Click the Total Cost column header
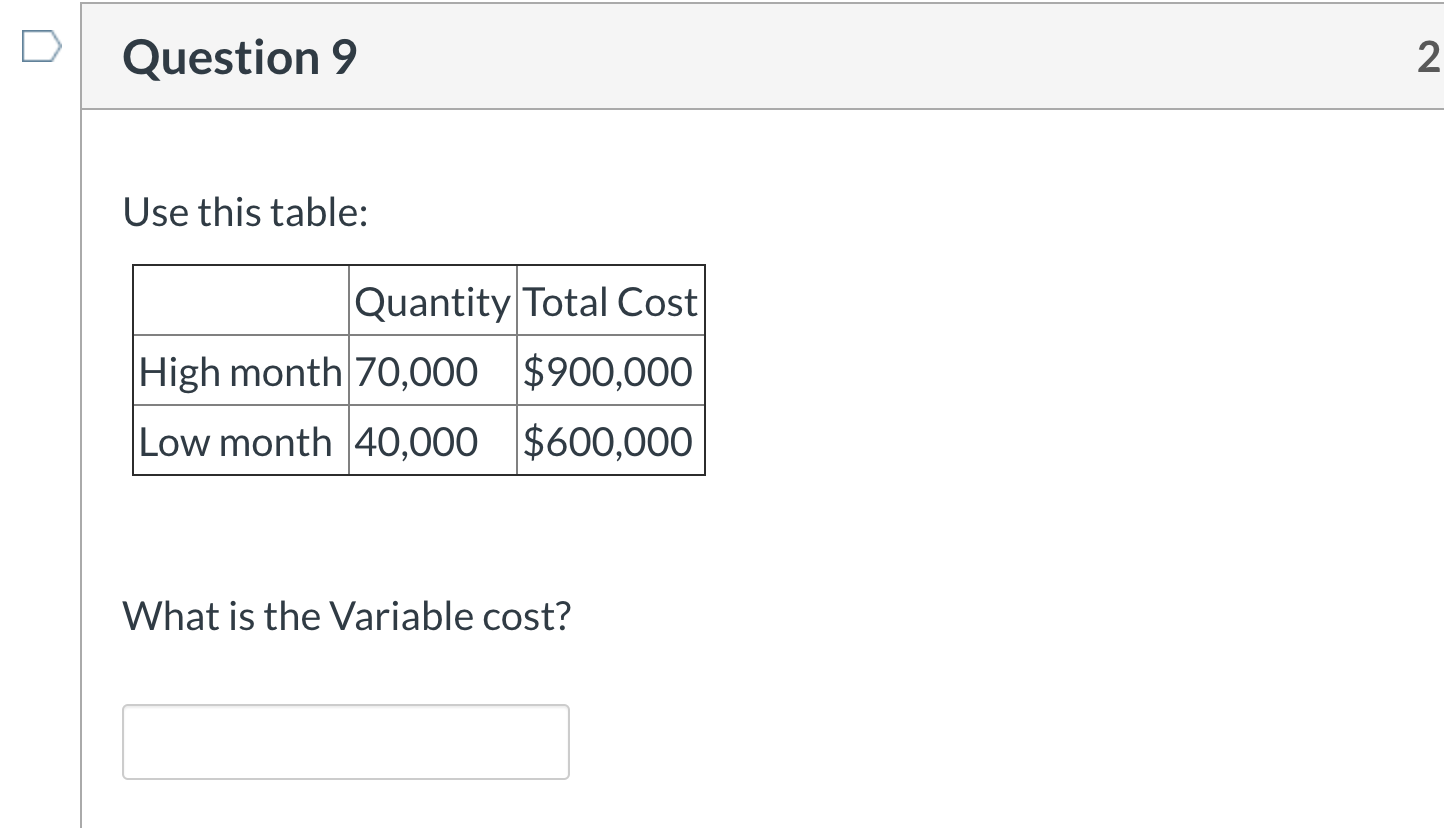The height and width of the screenshot is (828, 1444). click(610, 301)
